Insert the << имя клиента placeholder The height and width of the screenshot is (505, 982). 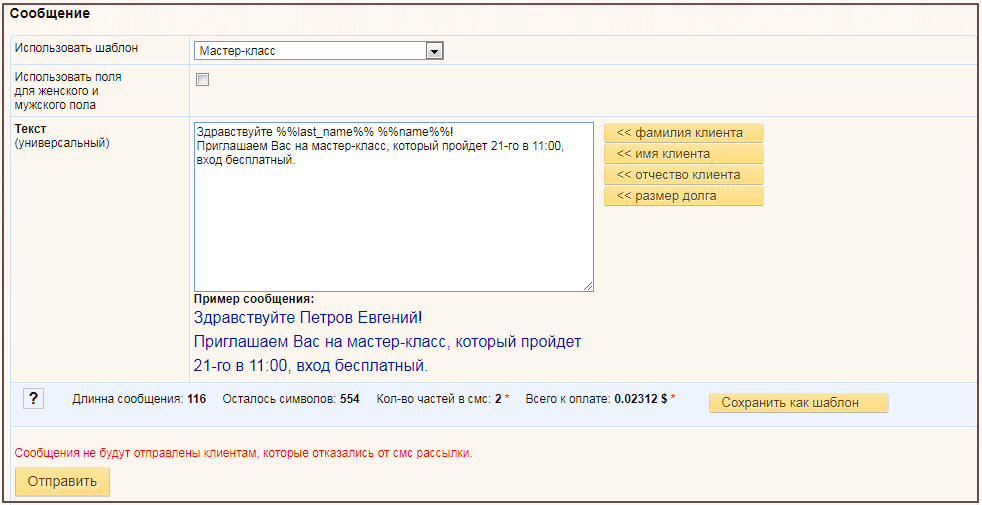click(x=683, y=154)
